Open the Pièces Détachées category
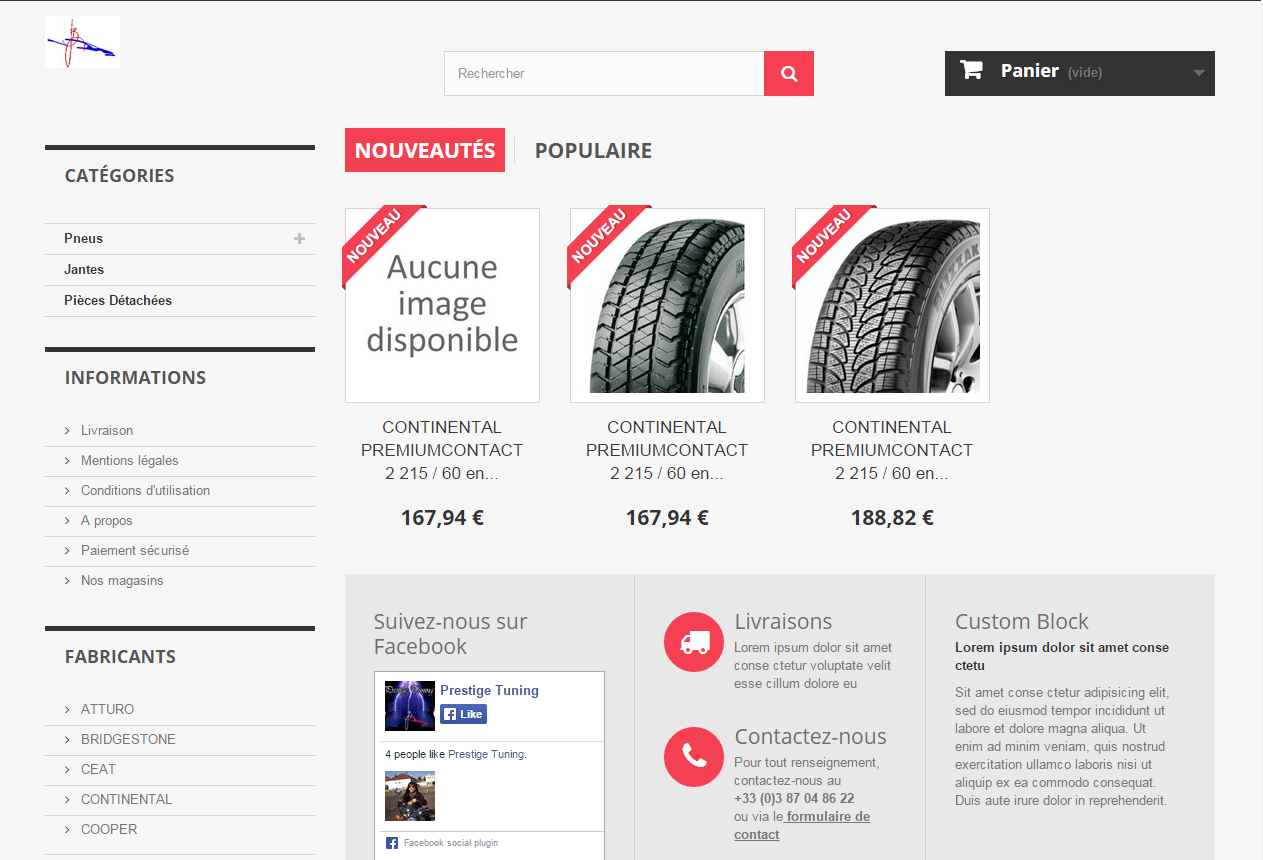Viewport: 1263px width, 860px height. click(x=118, y=300)
